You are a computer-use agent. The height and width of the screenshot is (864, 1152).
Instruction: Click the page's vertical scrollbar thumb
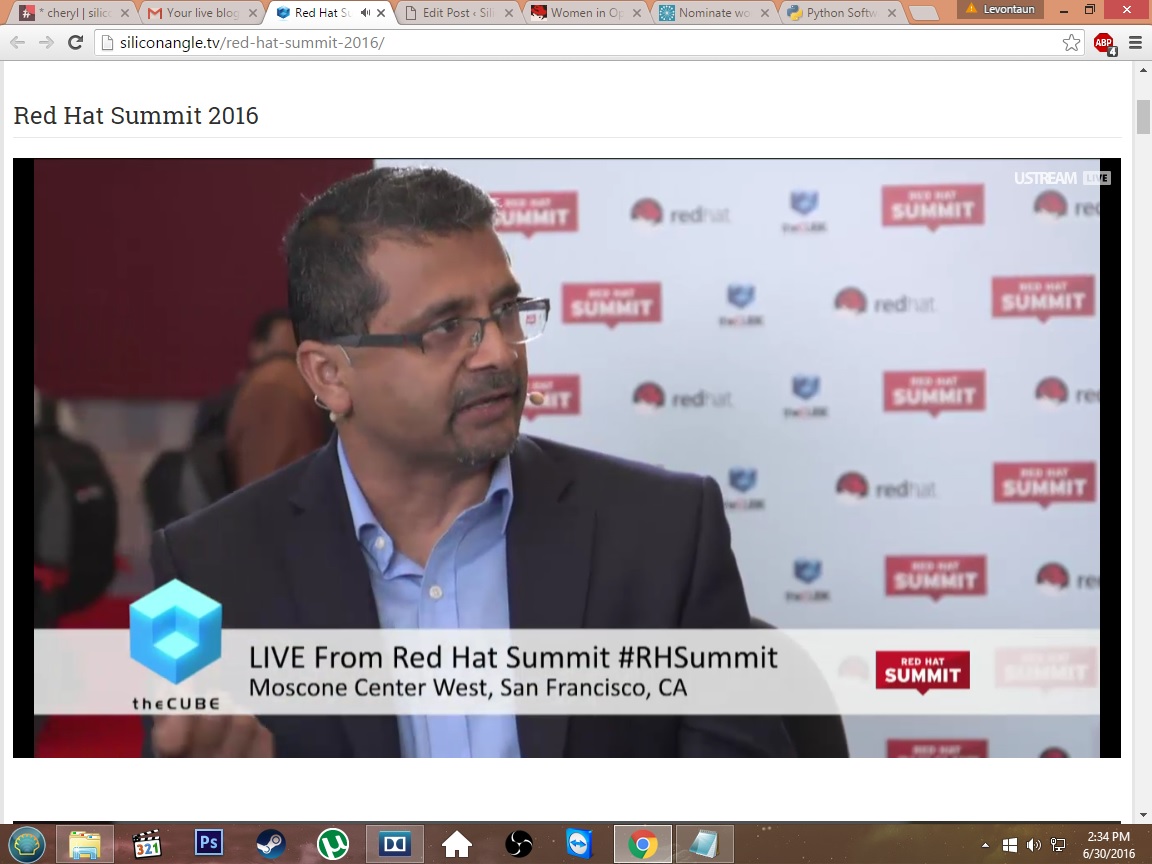tap(1143, 116)
